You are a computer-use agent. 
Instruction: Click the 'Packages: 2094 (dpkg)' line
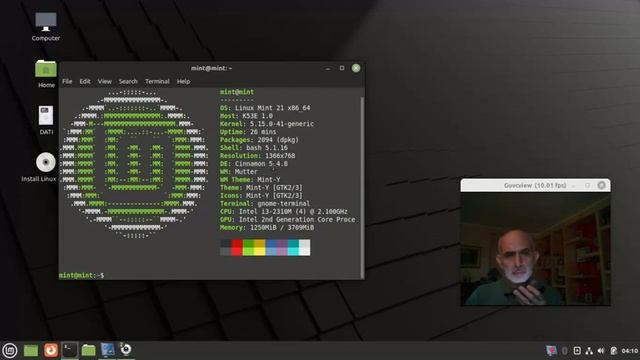tap(259, 140)
